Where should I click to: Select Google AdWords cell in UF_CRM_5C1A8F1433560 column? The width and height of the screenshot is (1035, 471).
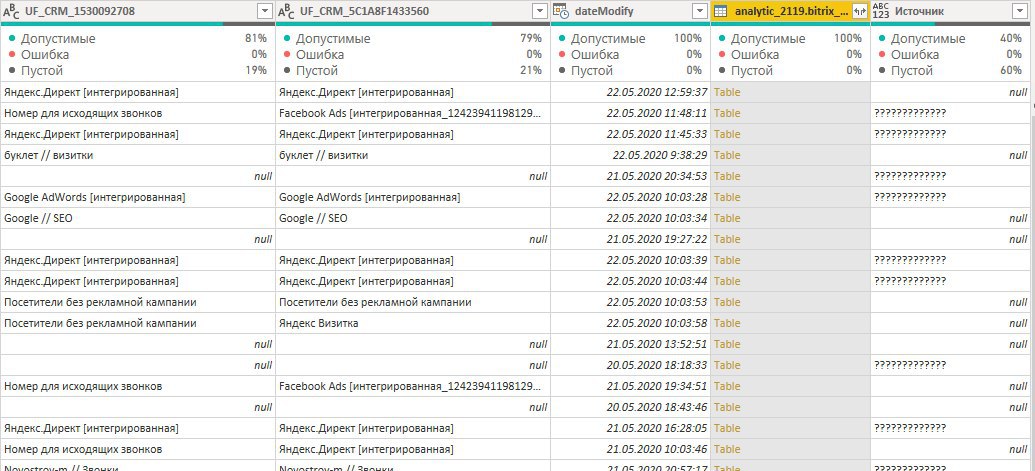coord(413,197)
